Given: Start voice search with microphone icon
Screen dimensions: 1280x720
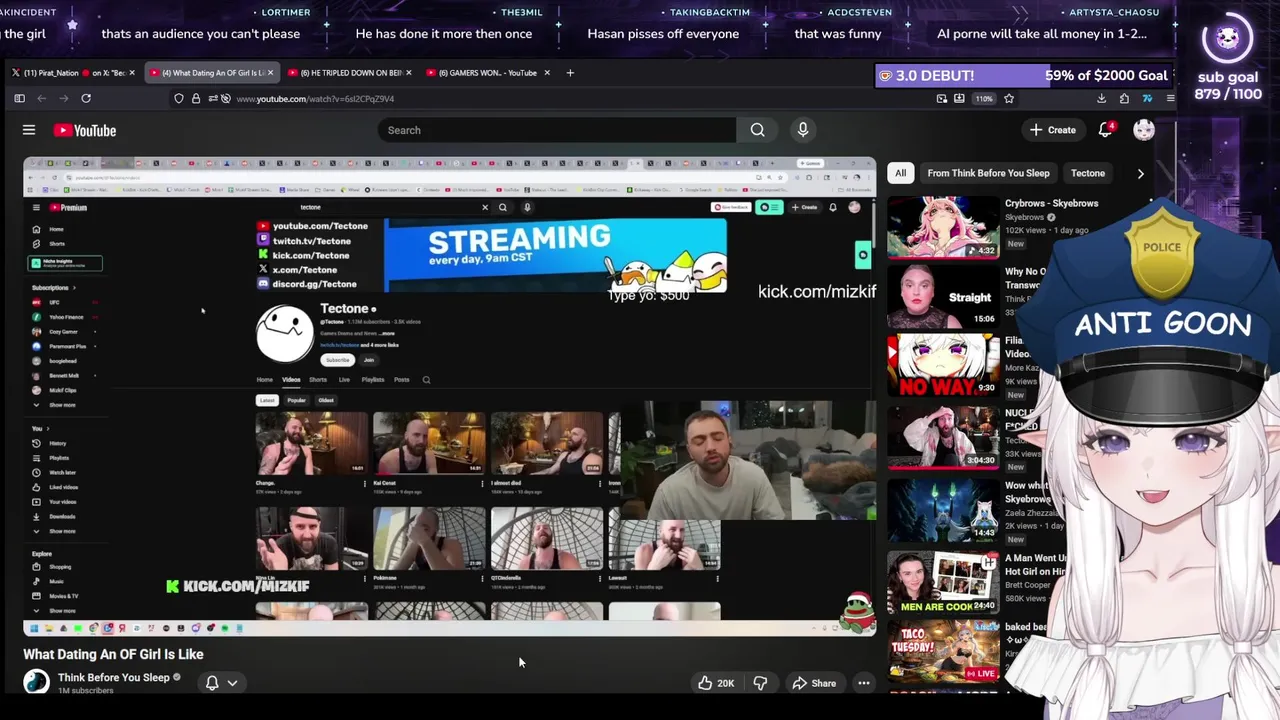Looking at the screenshot, I should pos(802,130).
